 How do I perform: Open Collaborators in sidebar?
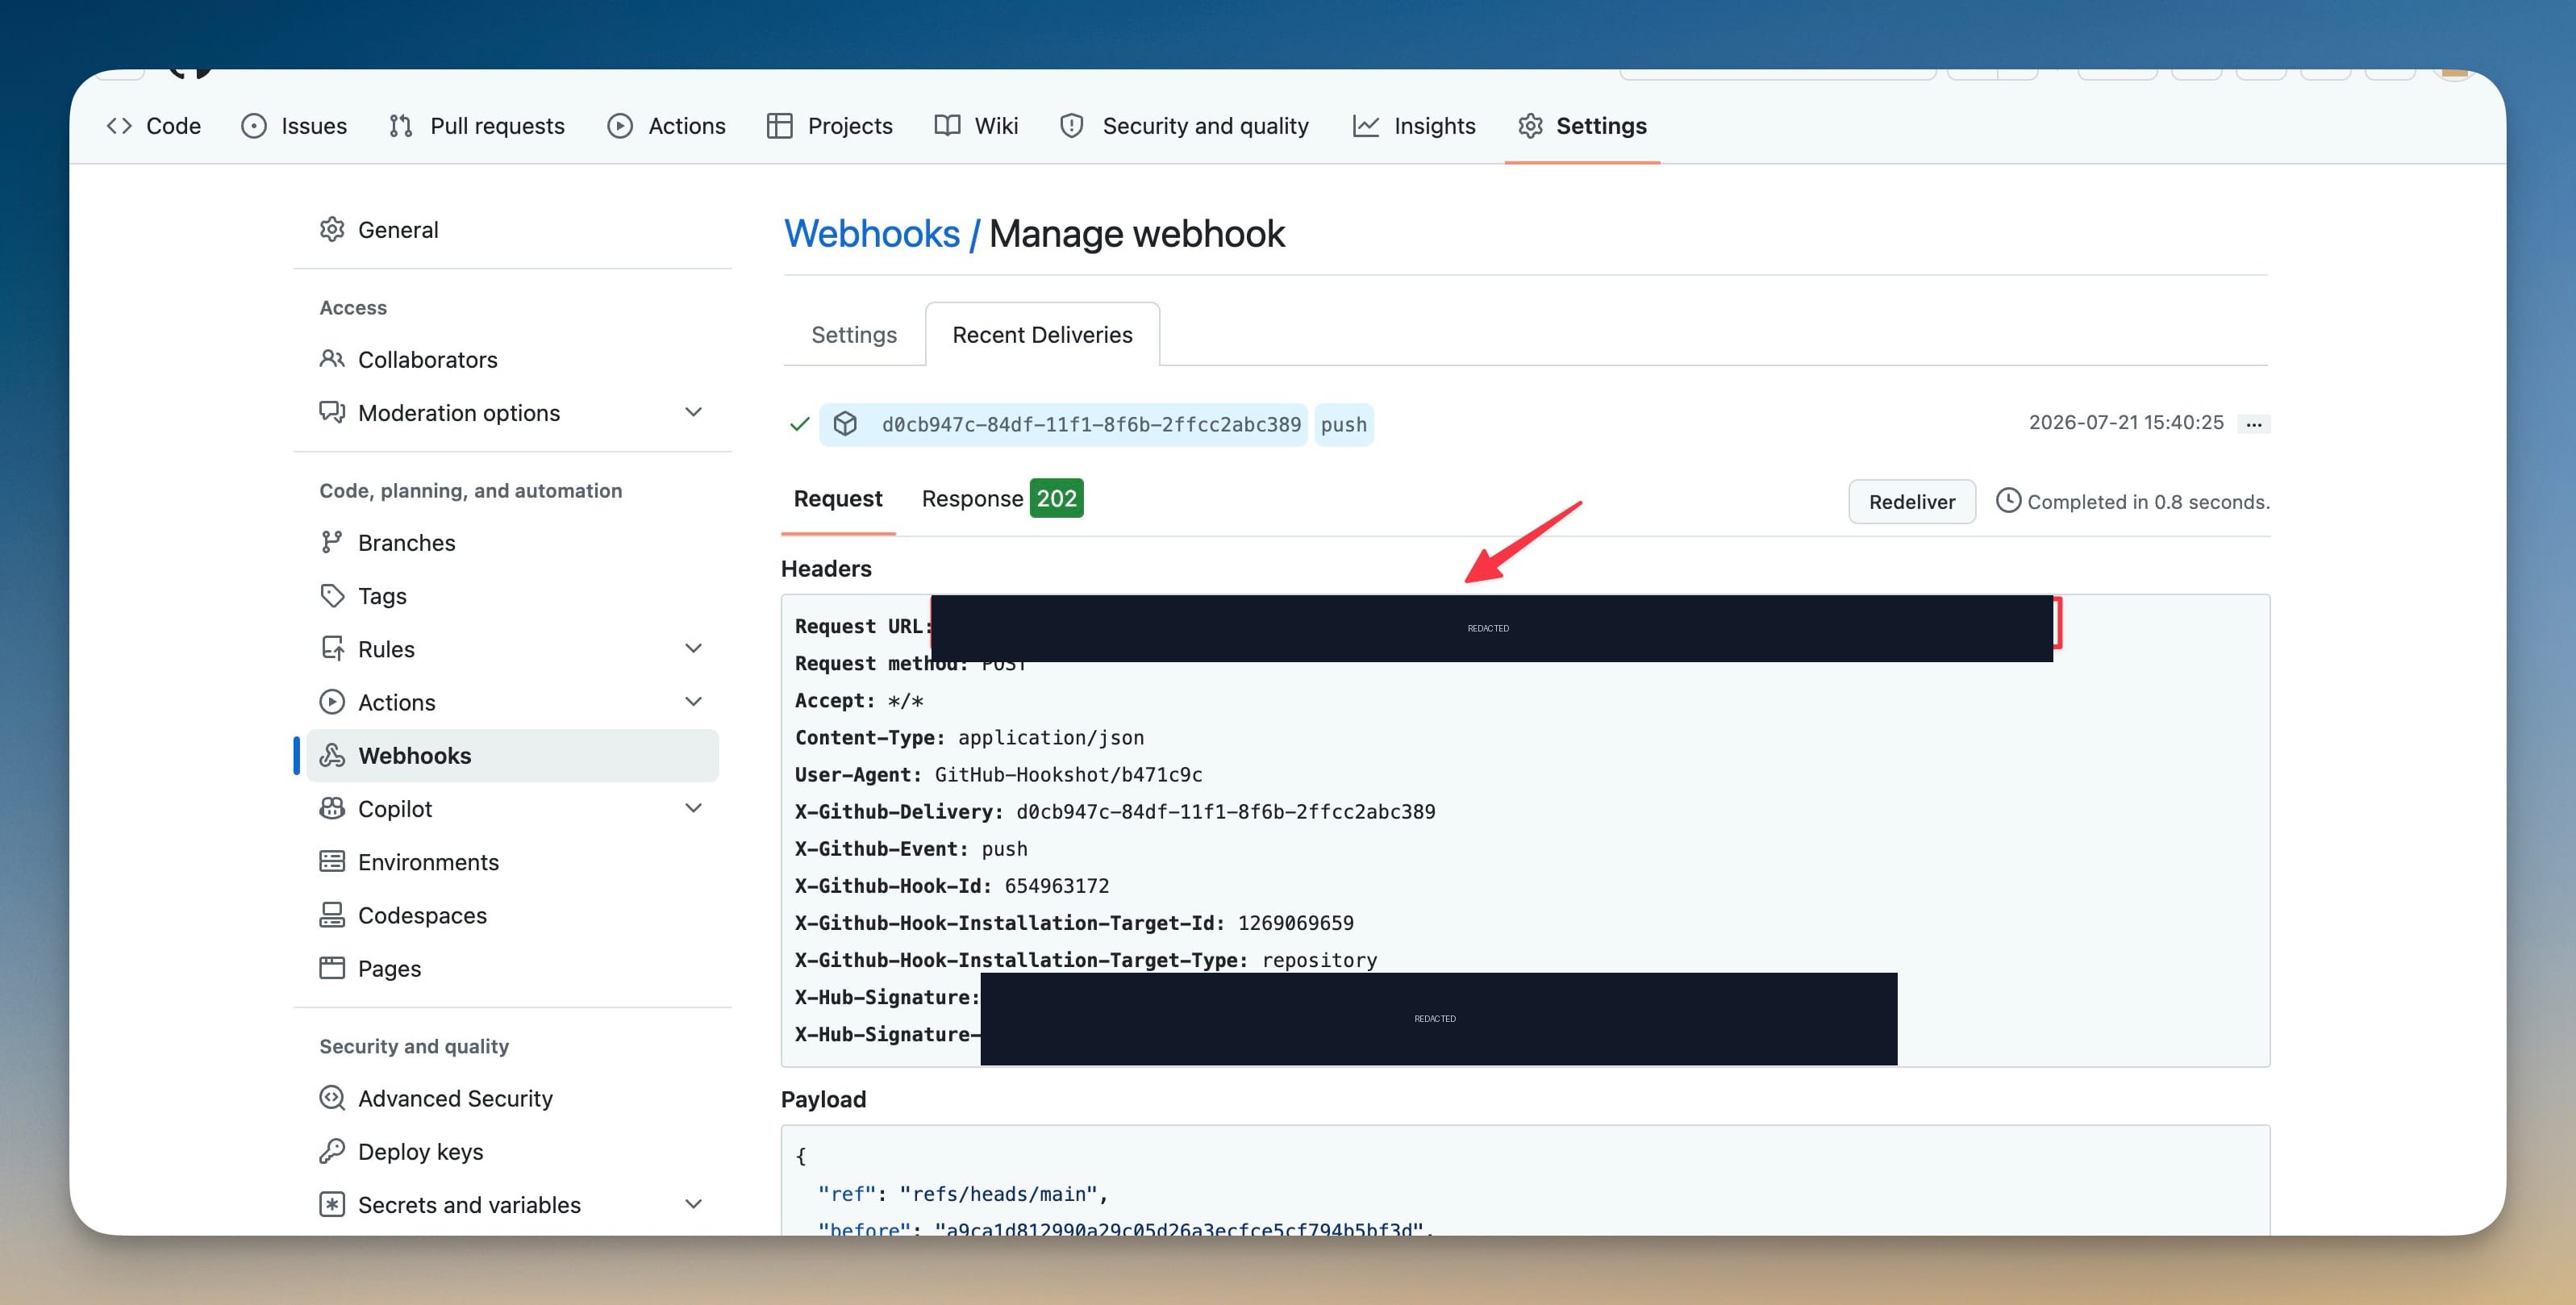pyautogui.click(x=513, y=359)
